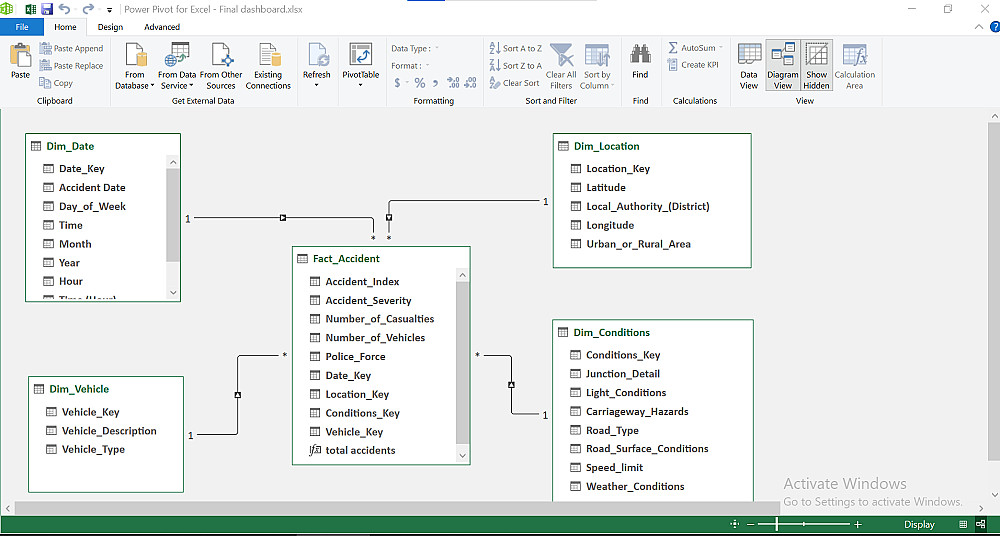The width and height of the screenshot is (1000, 536).
Task: Switch to Excel workbook icon
Action: pyautogui.click(x=30, y=10)
